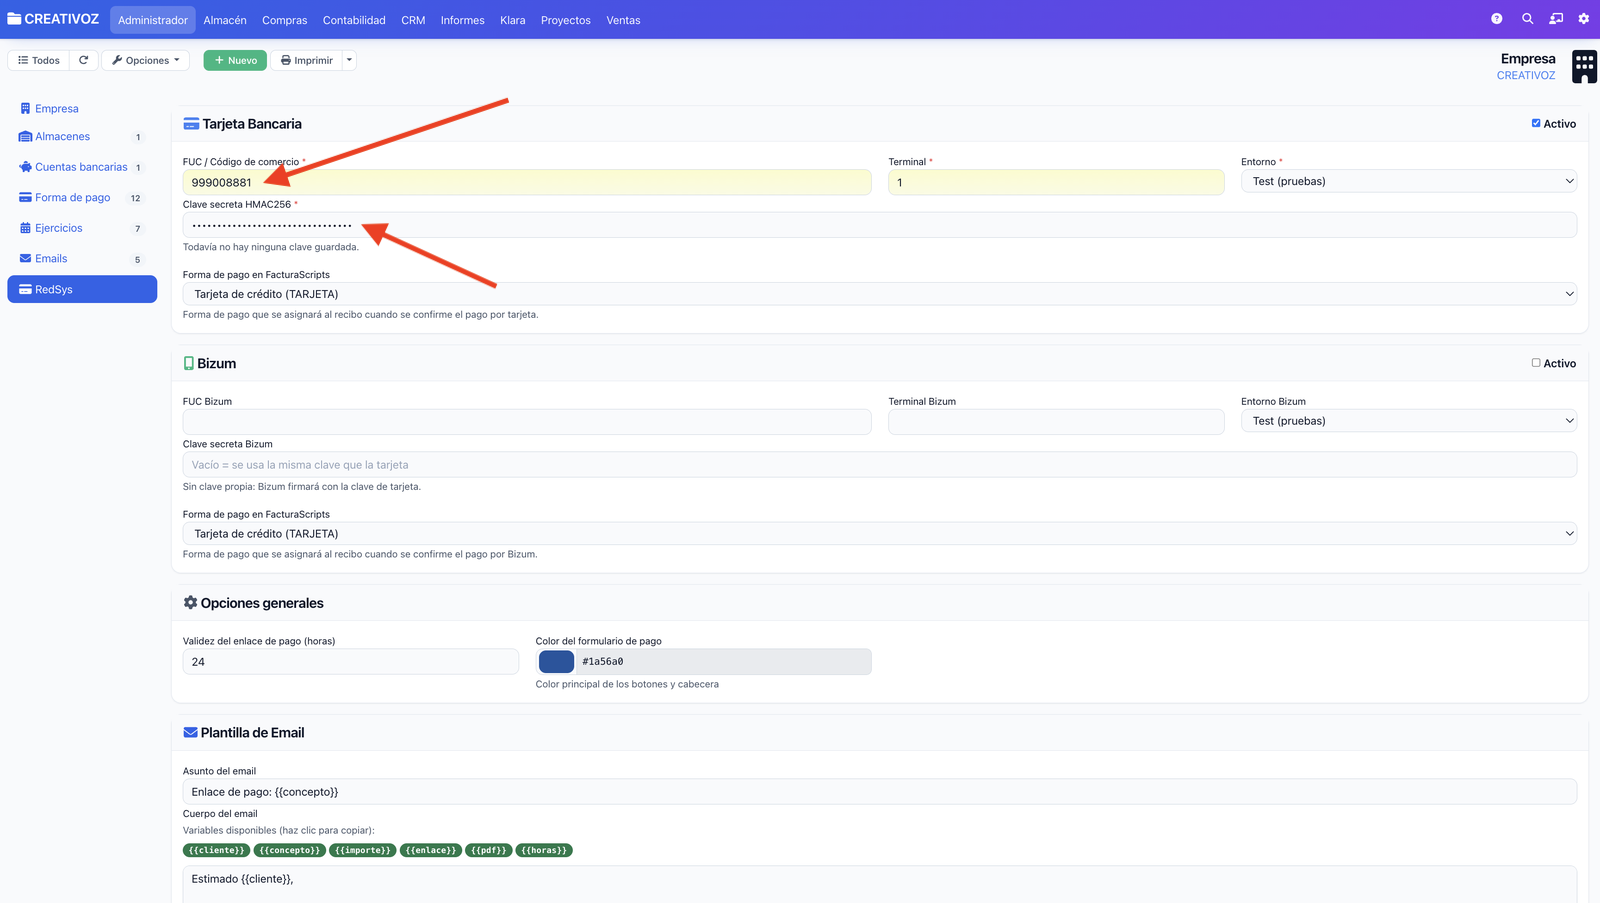Viewport: 1600px width, 903px height.
Task: Focus the Asunto del email field
Action: [880, 792]
